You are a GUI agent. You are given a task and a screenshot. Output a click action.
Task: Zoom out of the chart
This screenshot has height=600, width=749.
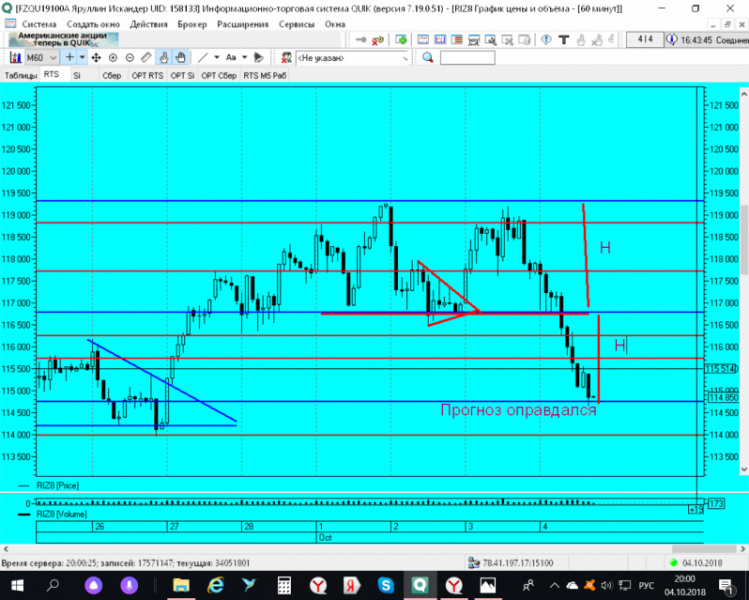click(x=129, y=58)
